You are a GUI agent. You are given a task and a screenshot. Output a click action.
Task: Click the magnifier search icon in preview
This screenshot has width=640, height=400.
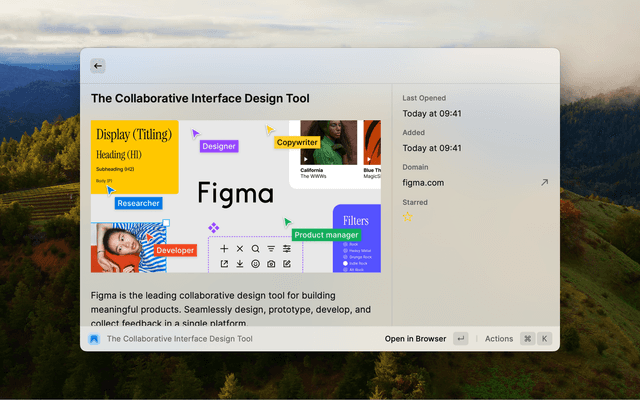[x=255, y=248]
